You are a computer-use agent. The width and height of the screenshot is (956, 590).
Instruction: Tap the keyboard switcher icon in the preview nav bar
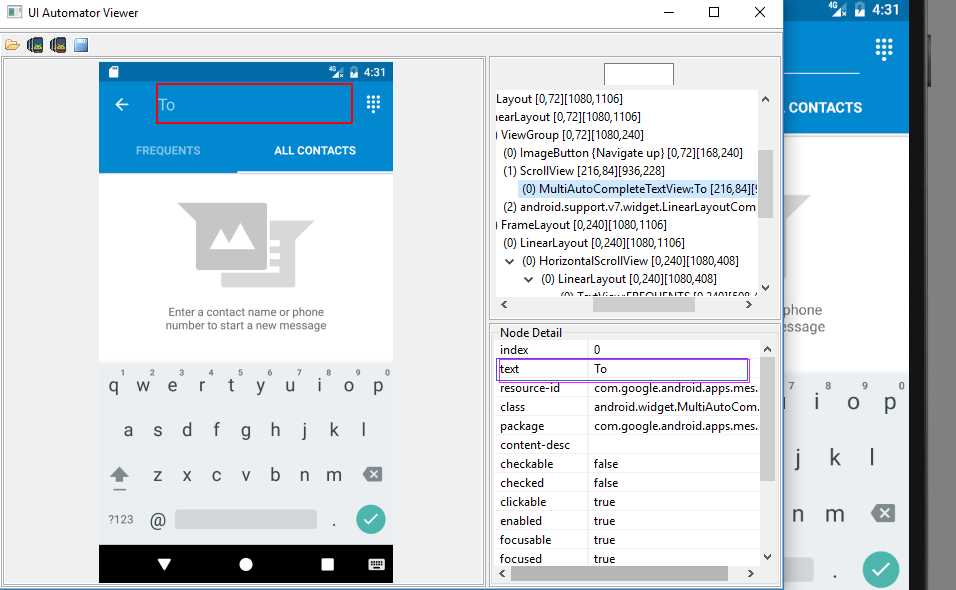(x=377, y=564)
